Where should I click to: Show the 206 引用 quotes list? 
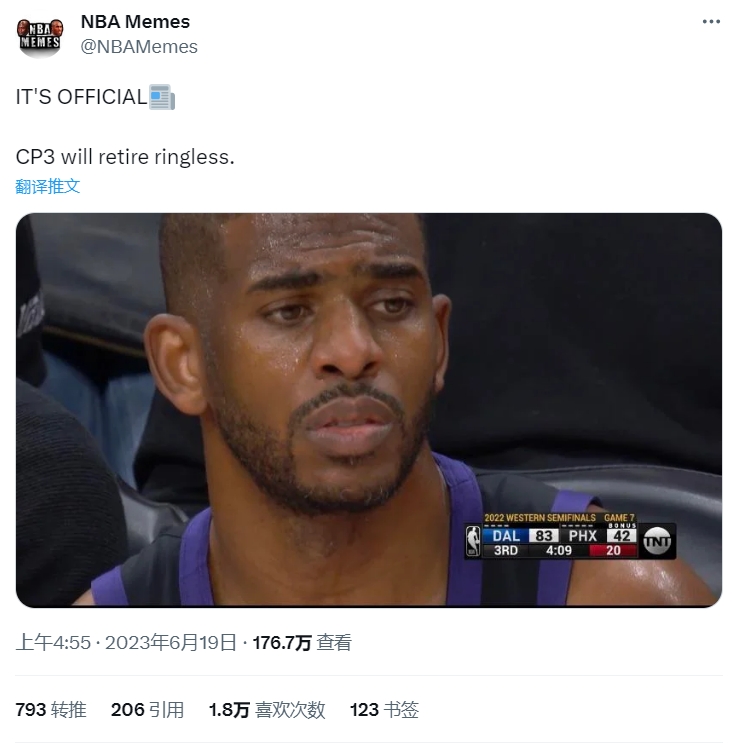(147, 710)
